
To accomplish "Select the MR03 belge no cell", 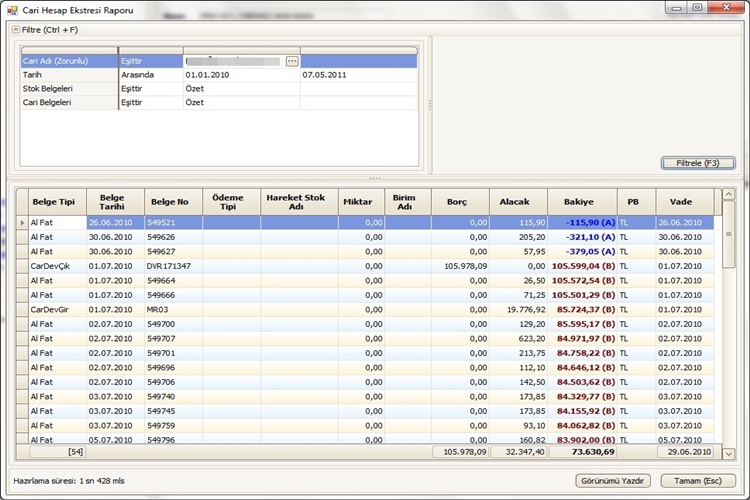I will click(x=173, y=310).
